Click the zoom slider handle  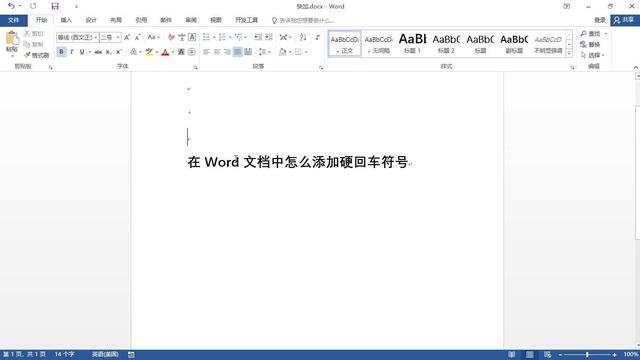pos(587,355)
